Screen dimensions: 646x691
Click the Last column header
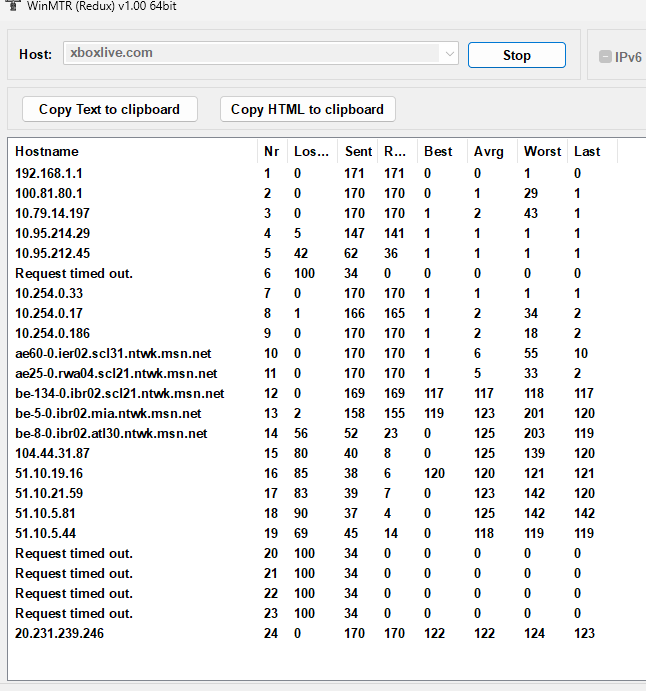tap(587, 151)
